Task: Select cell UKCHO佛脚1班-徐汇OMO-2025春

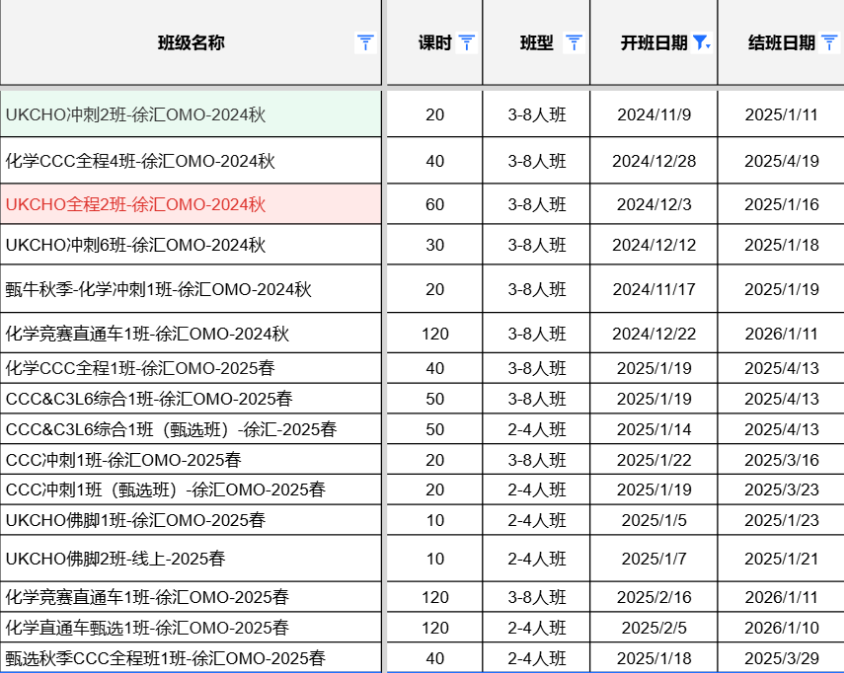Action: [191, 520]
